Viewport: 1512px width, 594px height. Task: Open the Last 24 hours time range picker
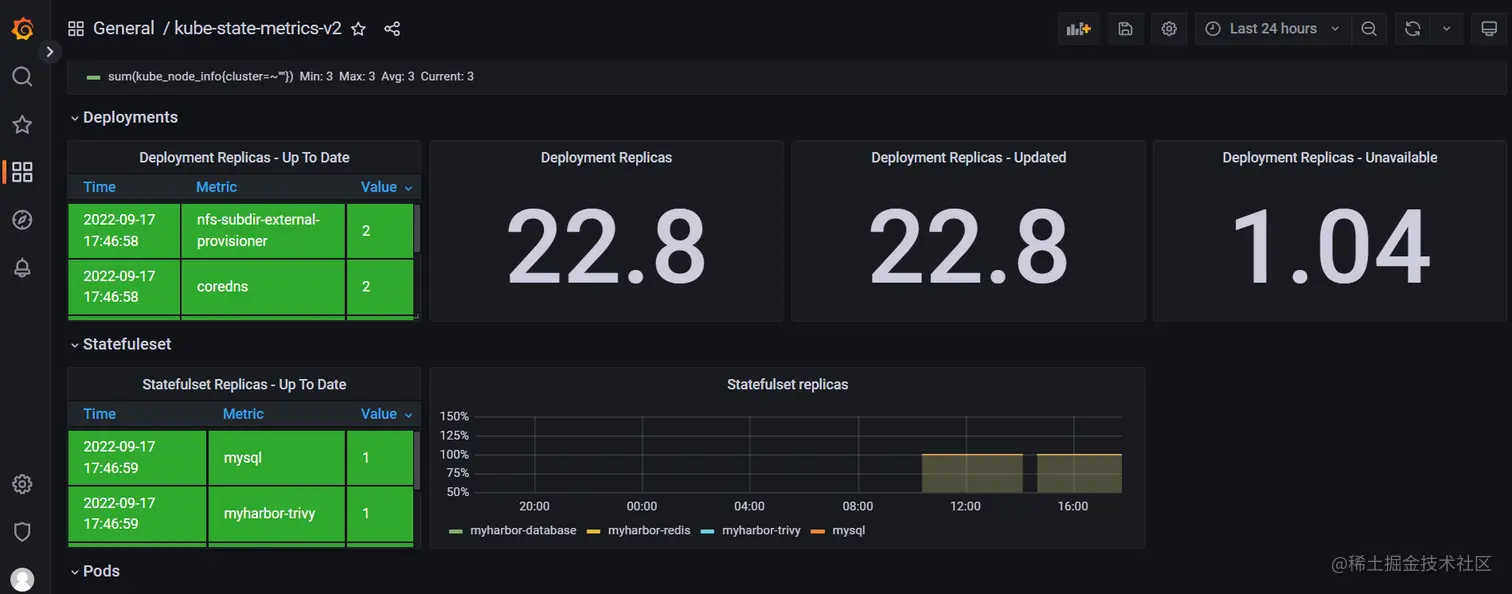pos(1272,29)
